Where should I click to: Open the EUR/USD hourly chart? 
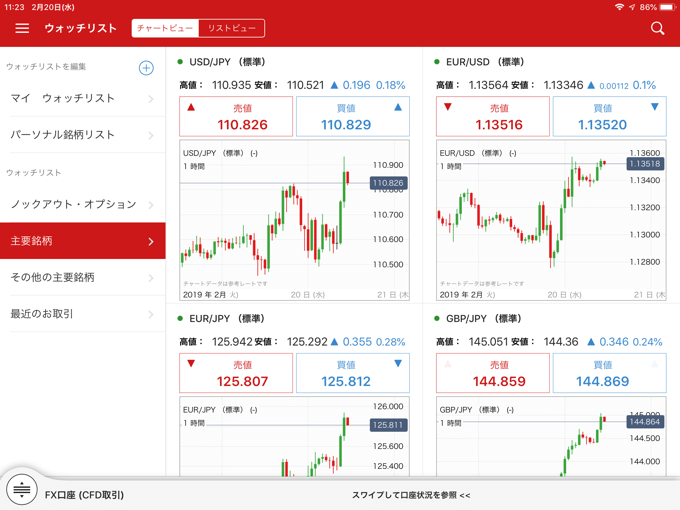(x=551, y=220)
